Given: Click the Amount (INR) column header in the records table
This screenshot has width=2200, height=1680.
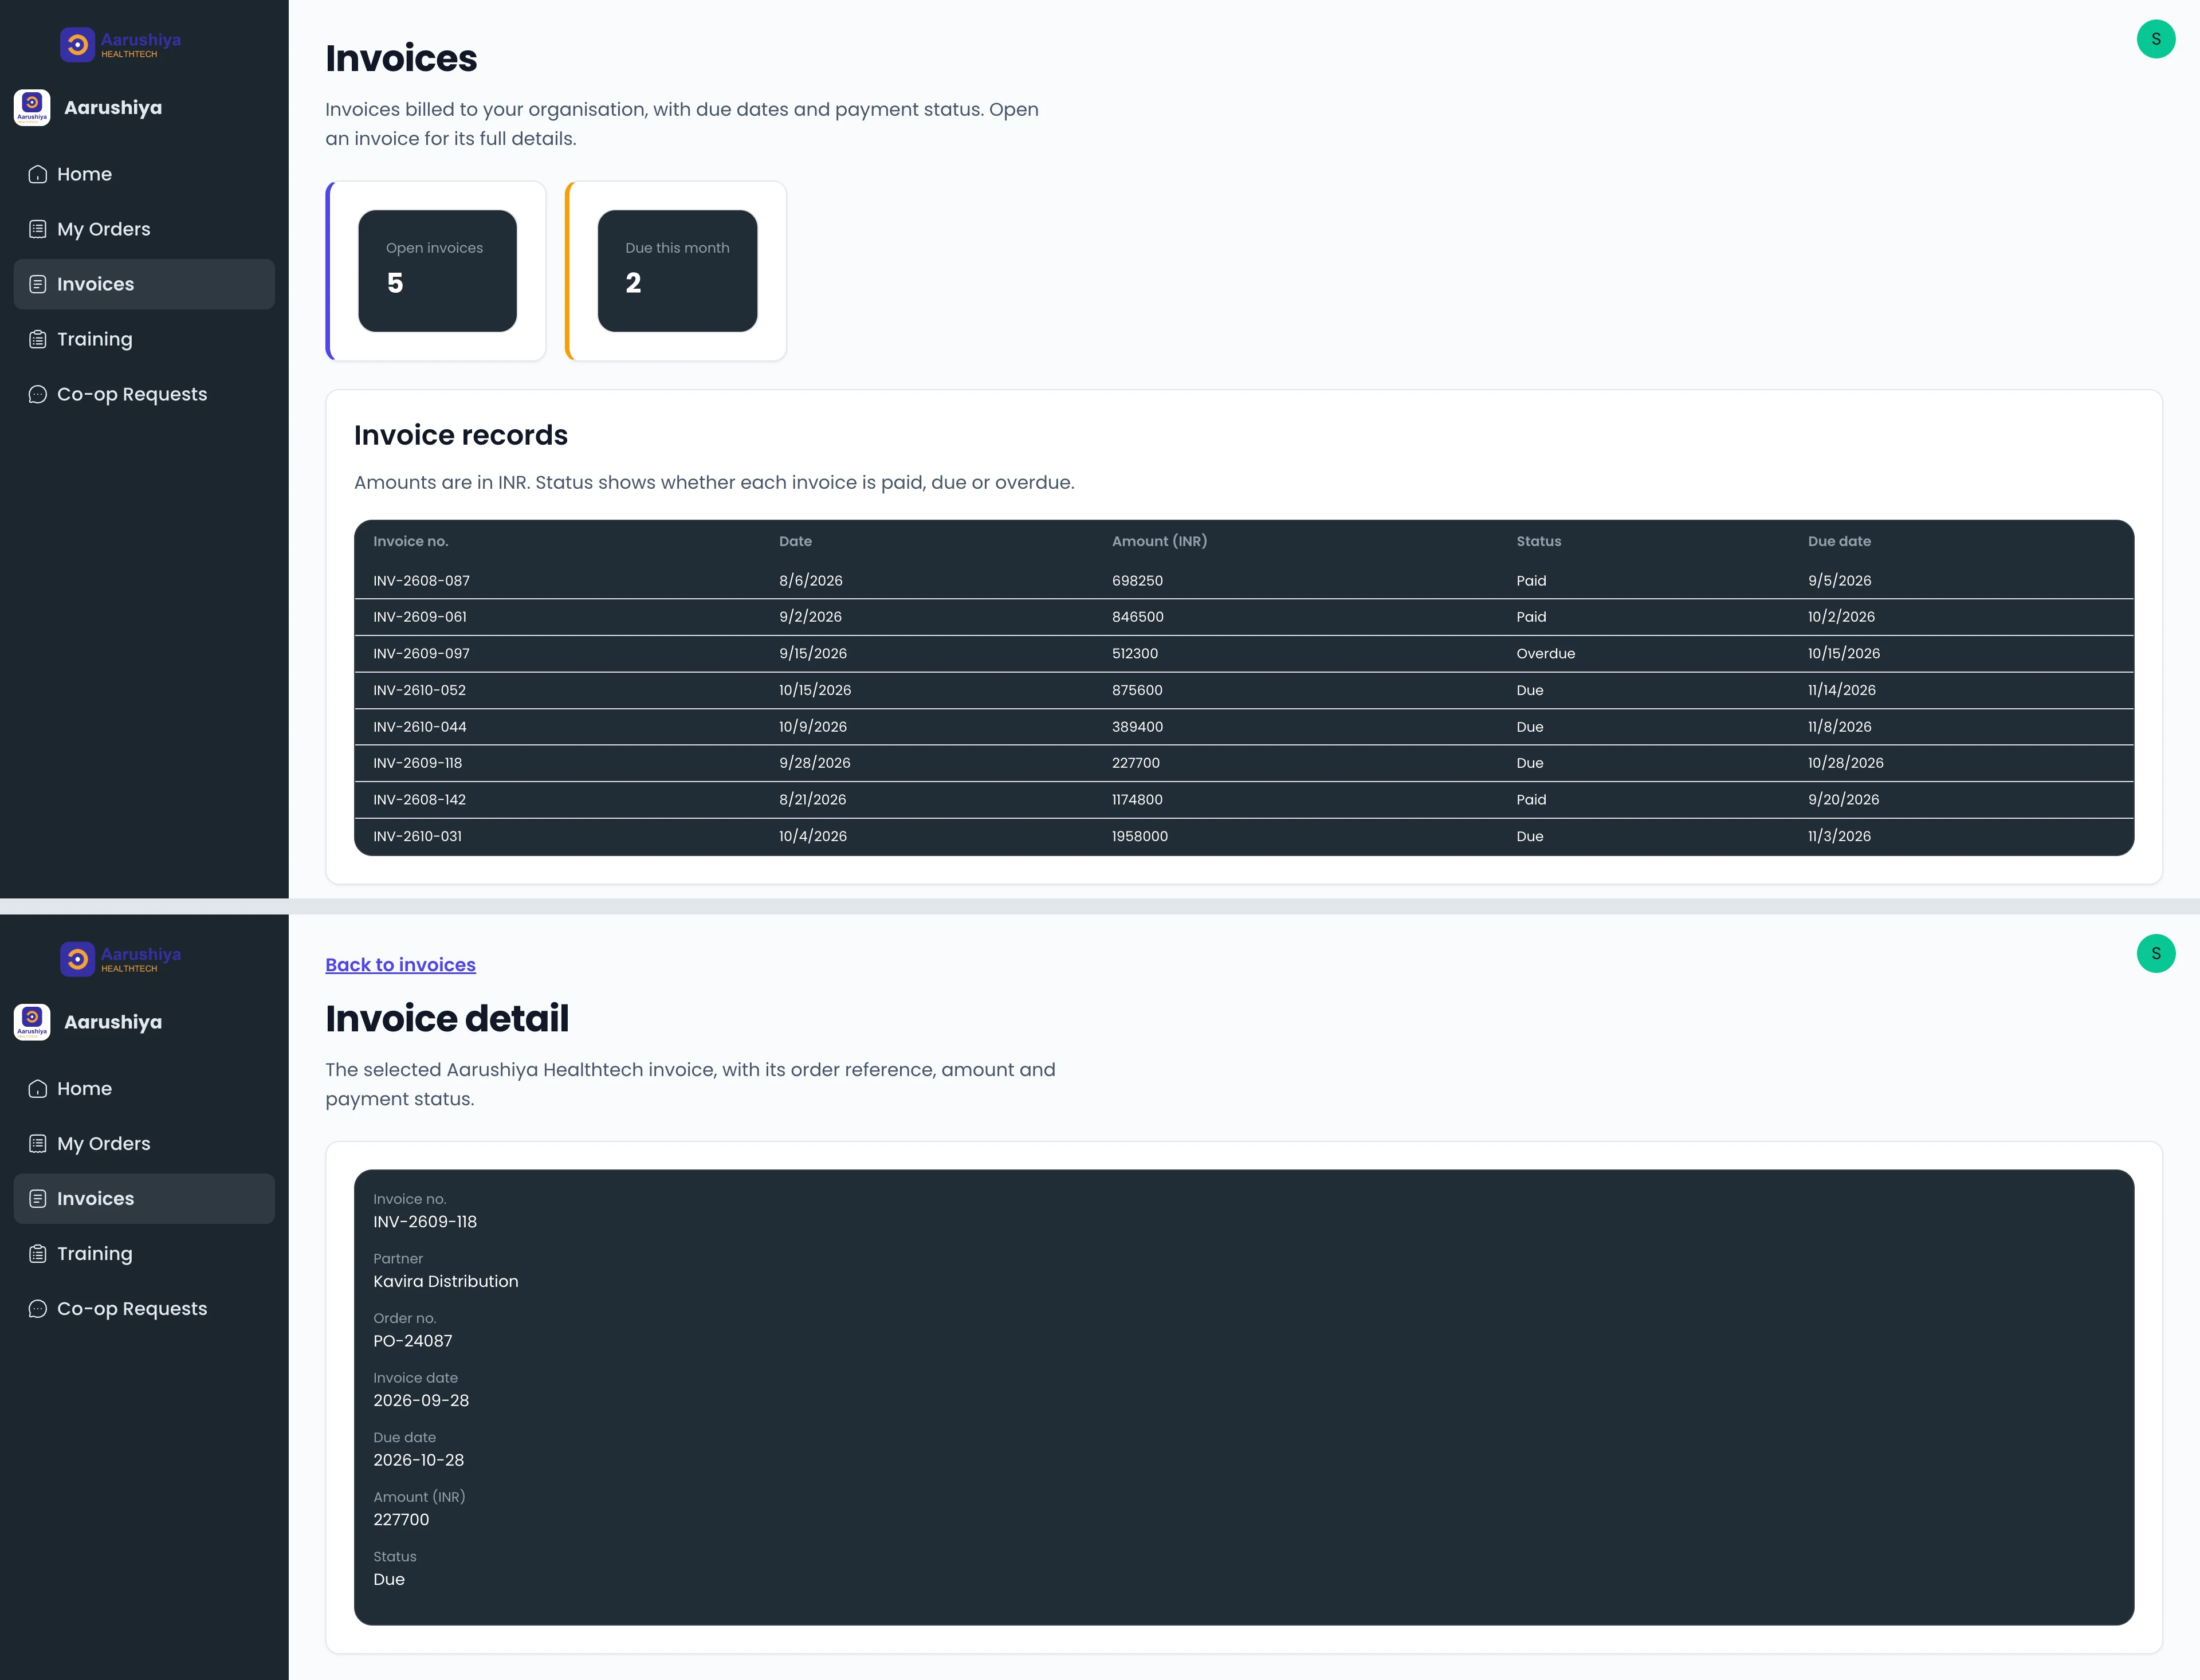Looking at the screenshot, I should click(x=1159, y=541).
